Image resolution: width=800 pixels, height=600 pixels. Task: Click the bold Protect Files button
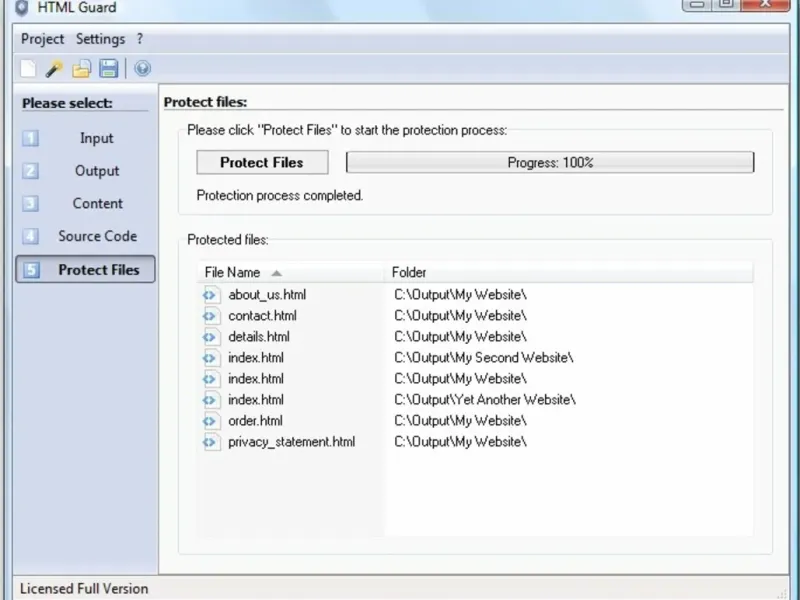click(262, 162)
